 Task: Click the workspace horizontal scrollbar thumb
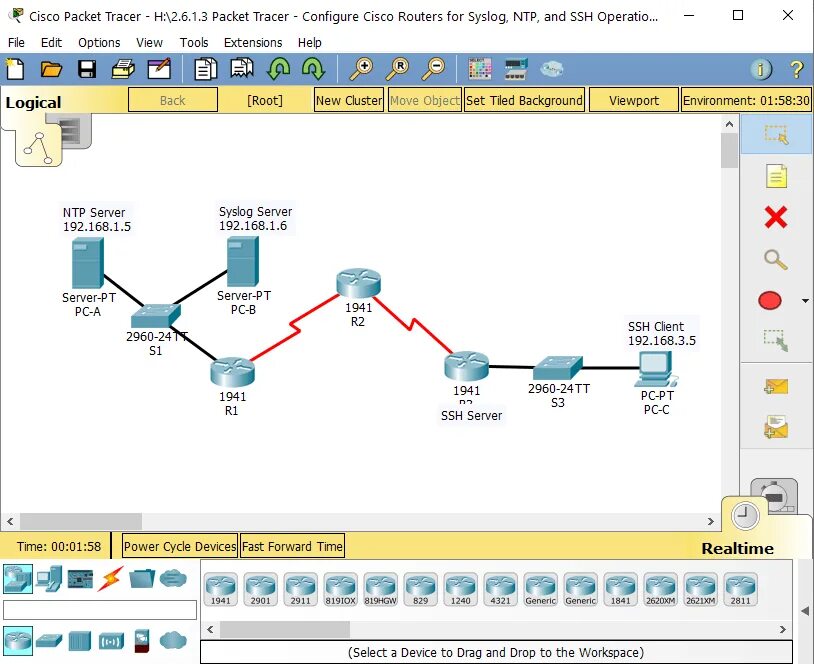coord(80,521)
